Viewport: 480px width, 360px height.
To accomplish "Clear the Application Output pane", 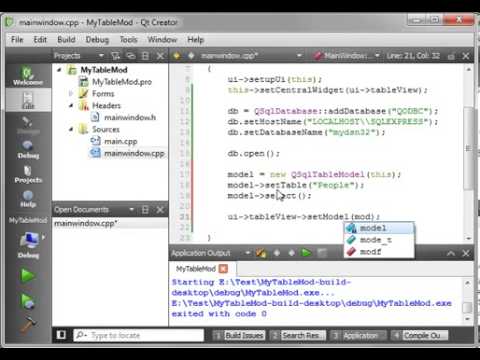I will click(x=261, y=253).
